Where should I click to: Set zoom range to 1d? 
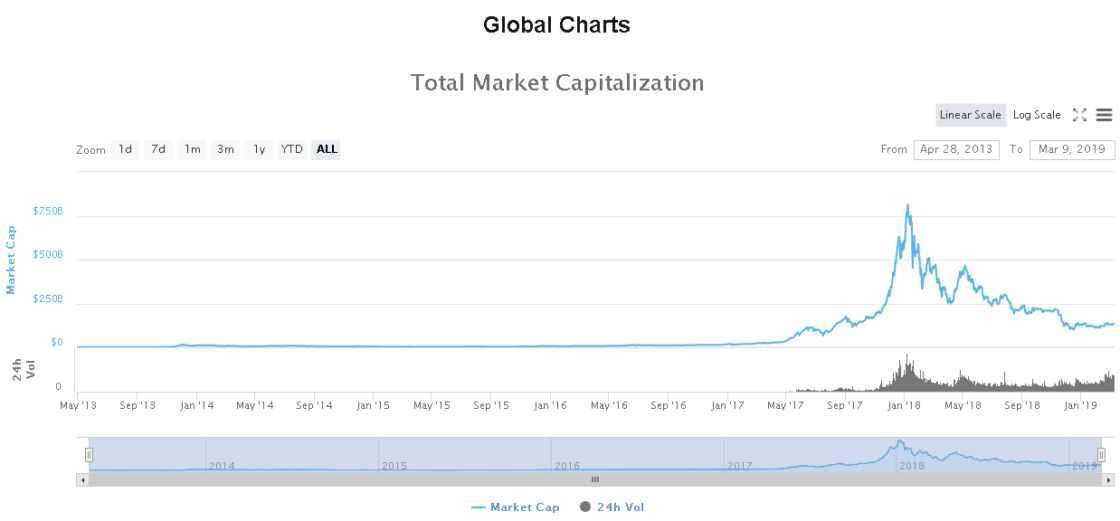click(125, 149)
